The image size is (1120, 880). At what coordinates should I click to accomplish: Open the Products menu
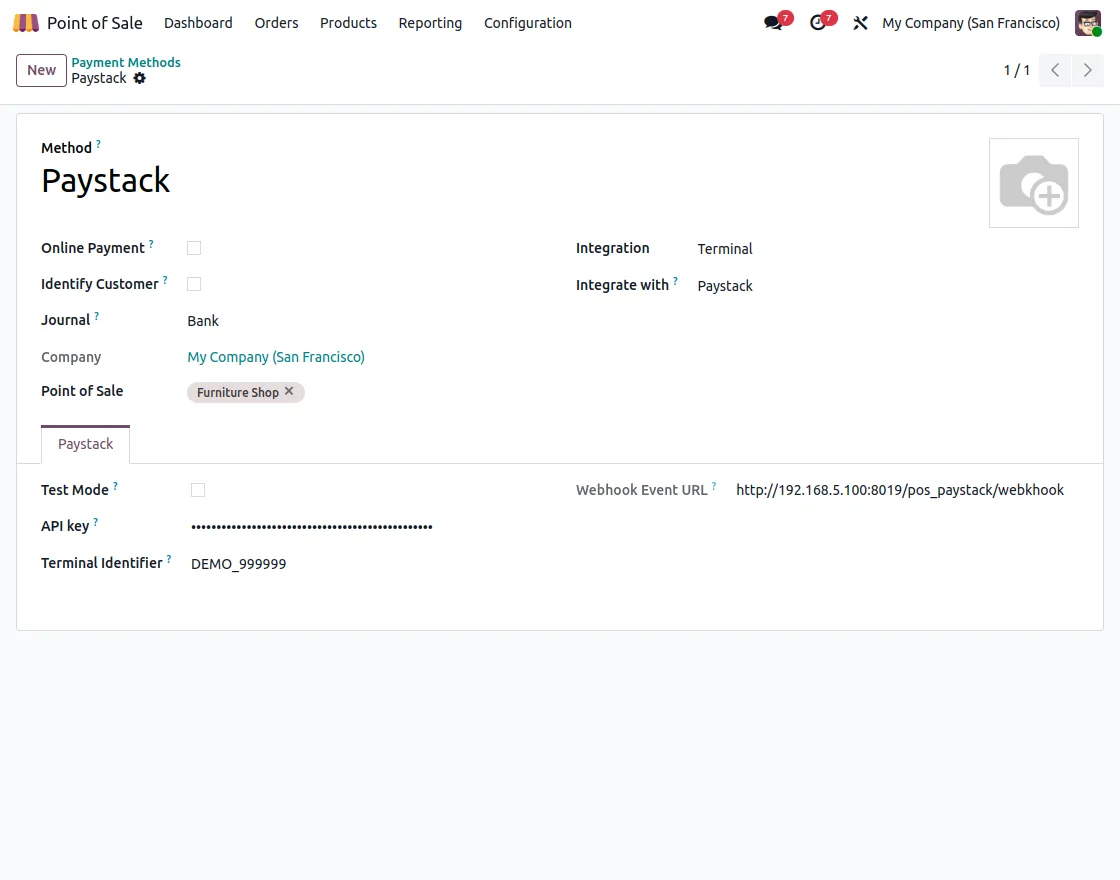pos(348,23)
